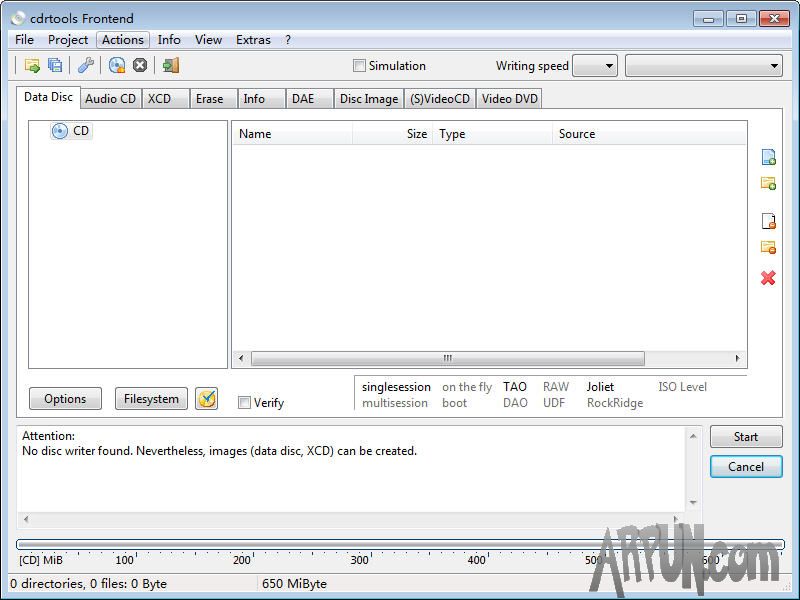Open the Extras menu

(253, 40)
